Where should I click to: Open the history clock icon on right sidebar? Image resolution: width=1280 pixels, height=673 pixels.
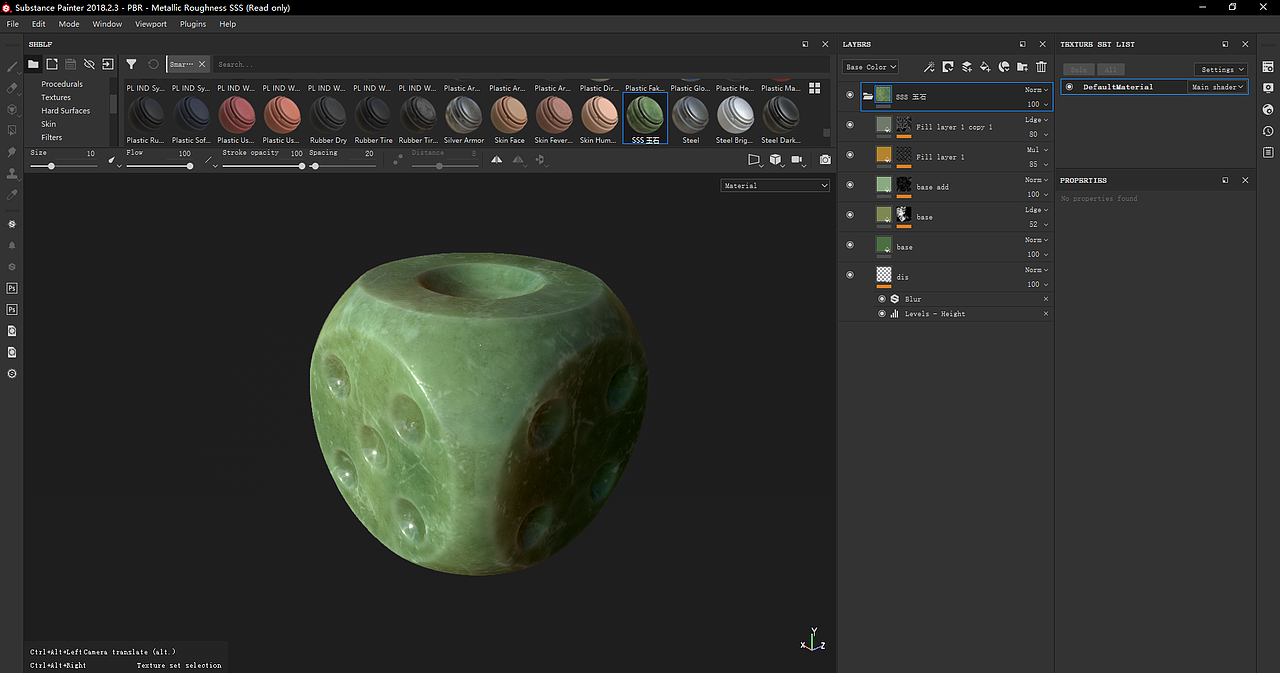1268,131
